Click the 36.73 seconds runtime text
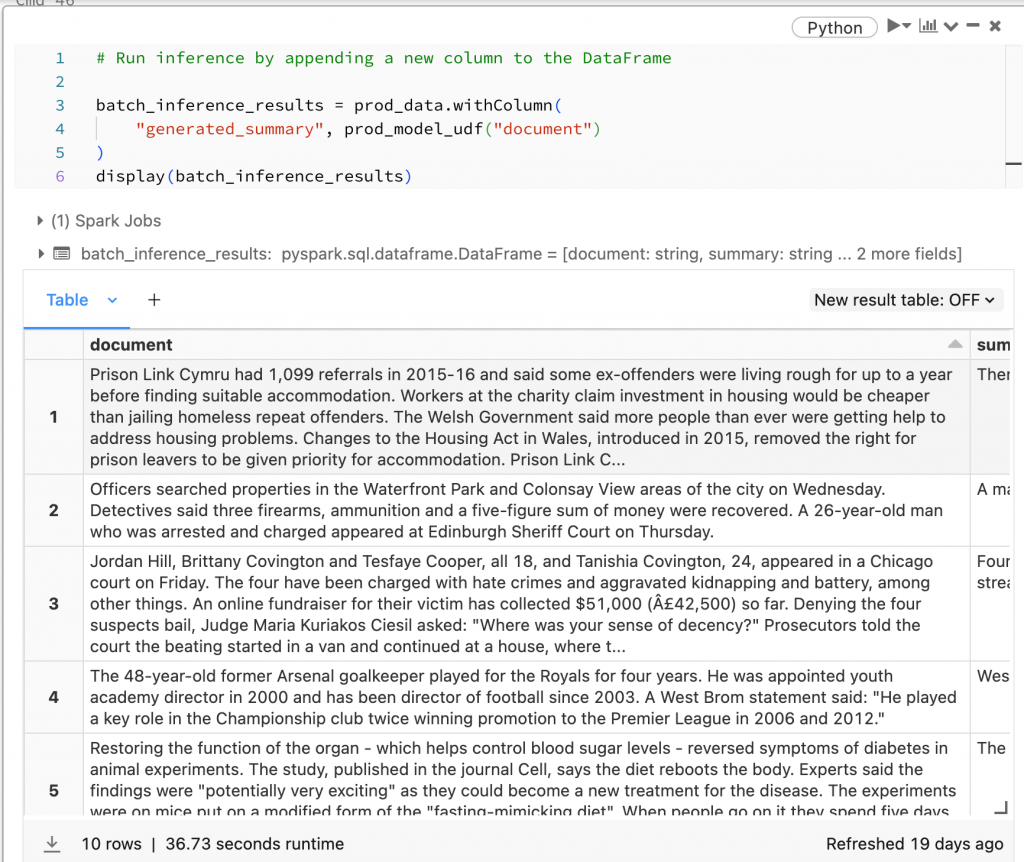 pyautogui.click(x=255, y=844)
